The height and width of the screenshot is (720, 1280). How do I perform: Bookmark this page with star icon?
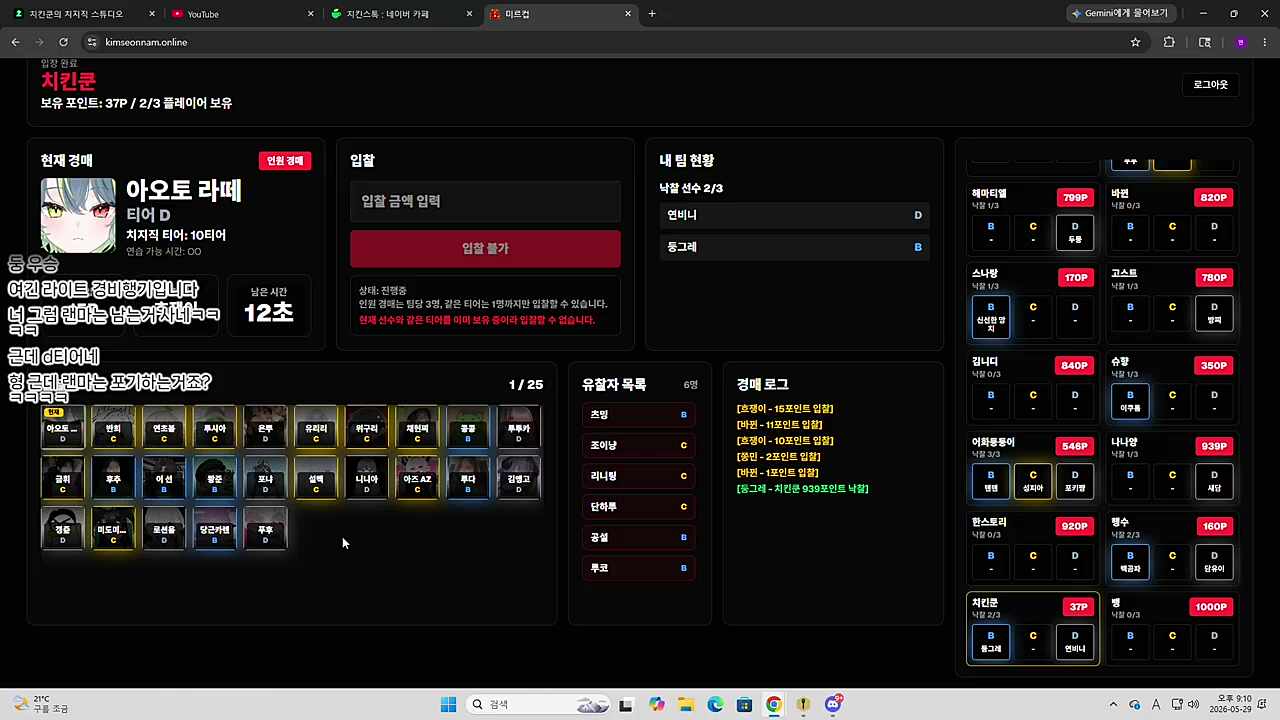pyautogui.click(x=1135, y=42)
